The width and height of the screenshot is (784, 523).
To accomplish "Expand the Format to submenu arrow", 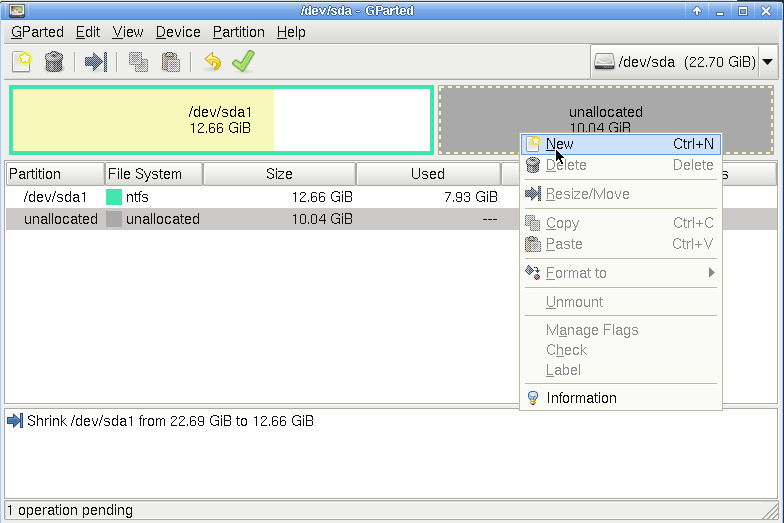I will (x=712, y=272).
